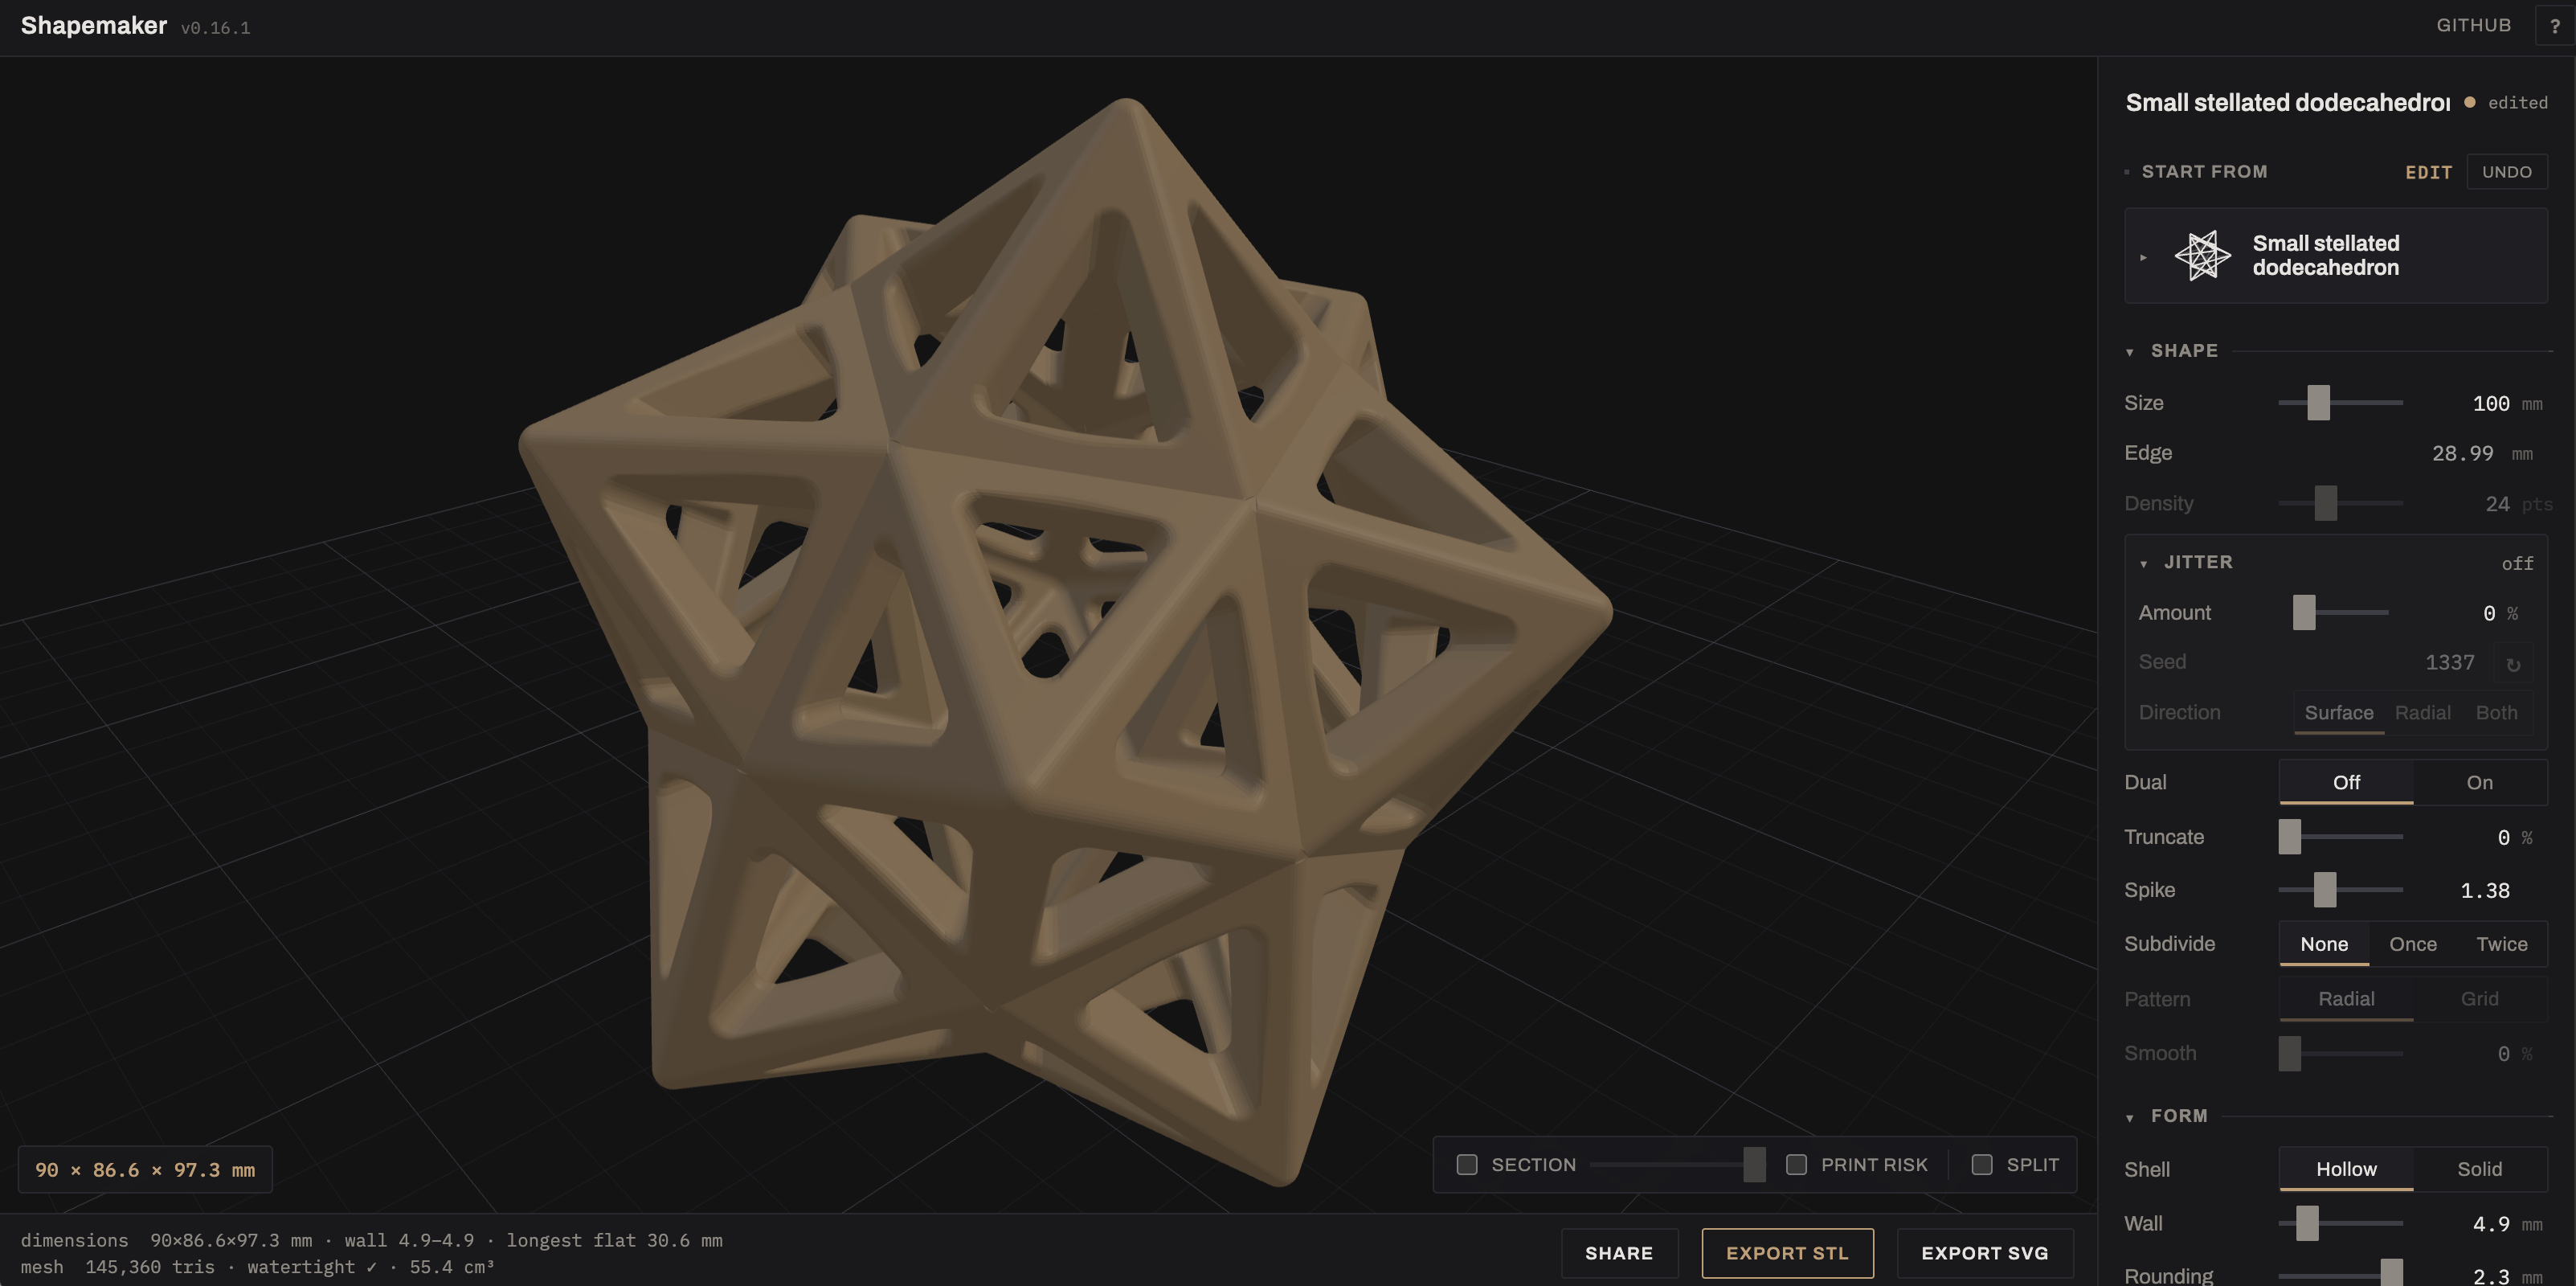The width and height of the screenshot is (2576, 1286).
Task: Expand the Start From shape card arrow
Action: point(2143,257)
